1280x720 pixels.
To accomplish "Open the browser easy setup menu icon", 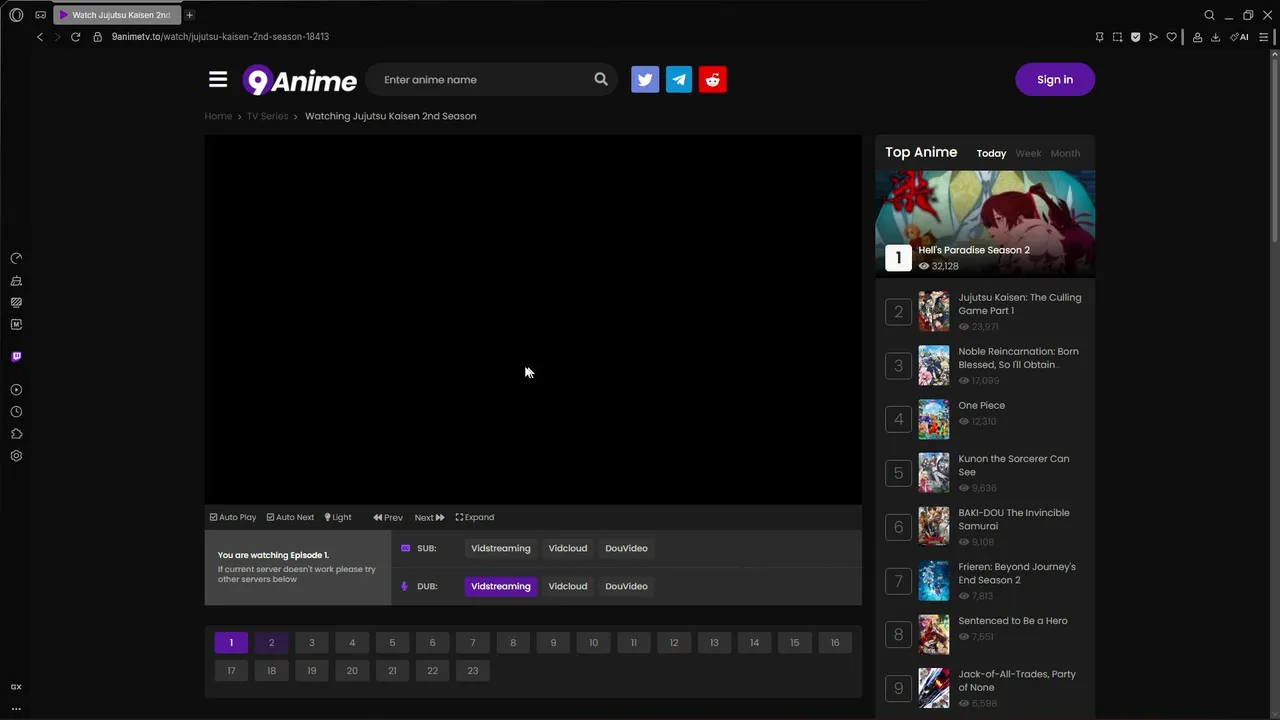I will point(1263,37).
